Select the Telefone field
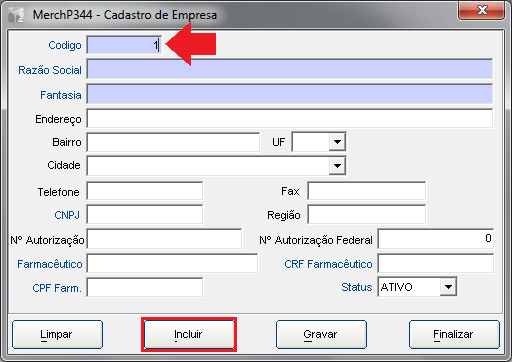 (x=145, y=191)
